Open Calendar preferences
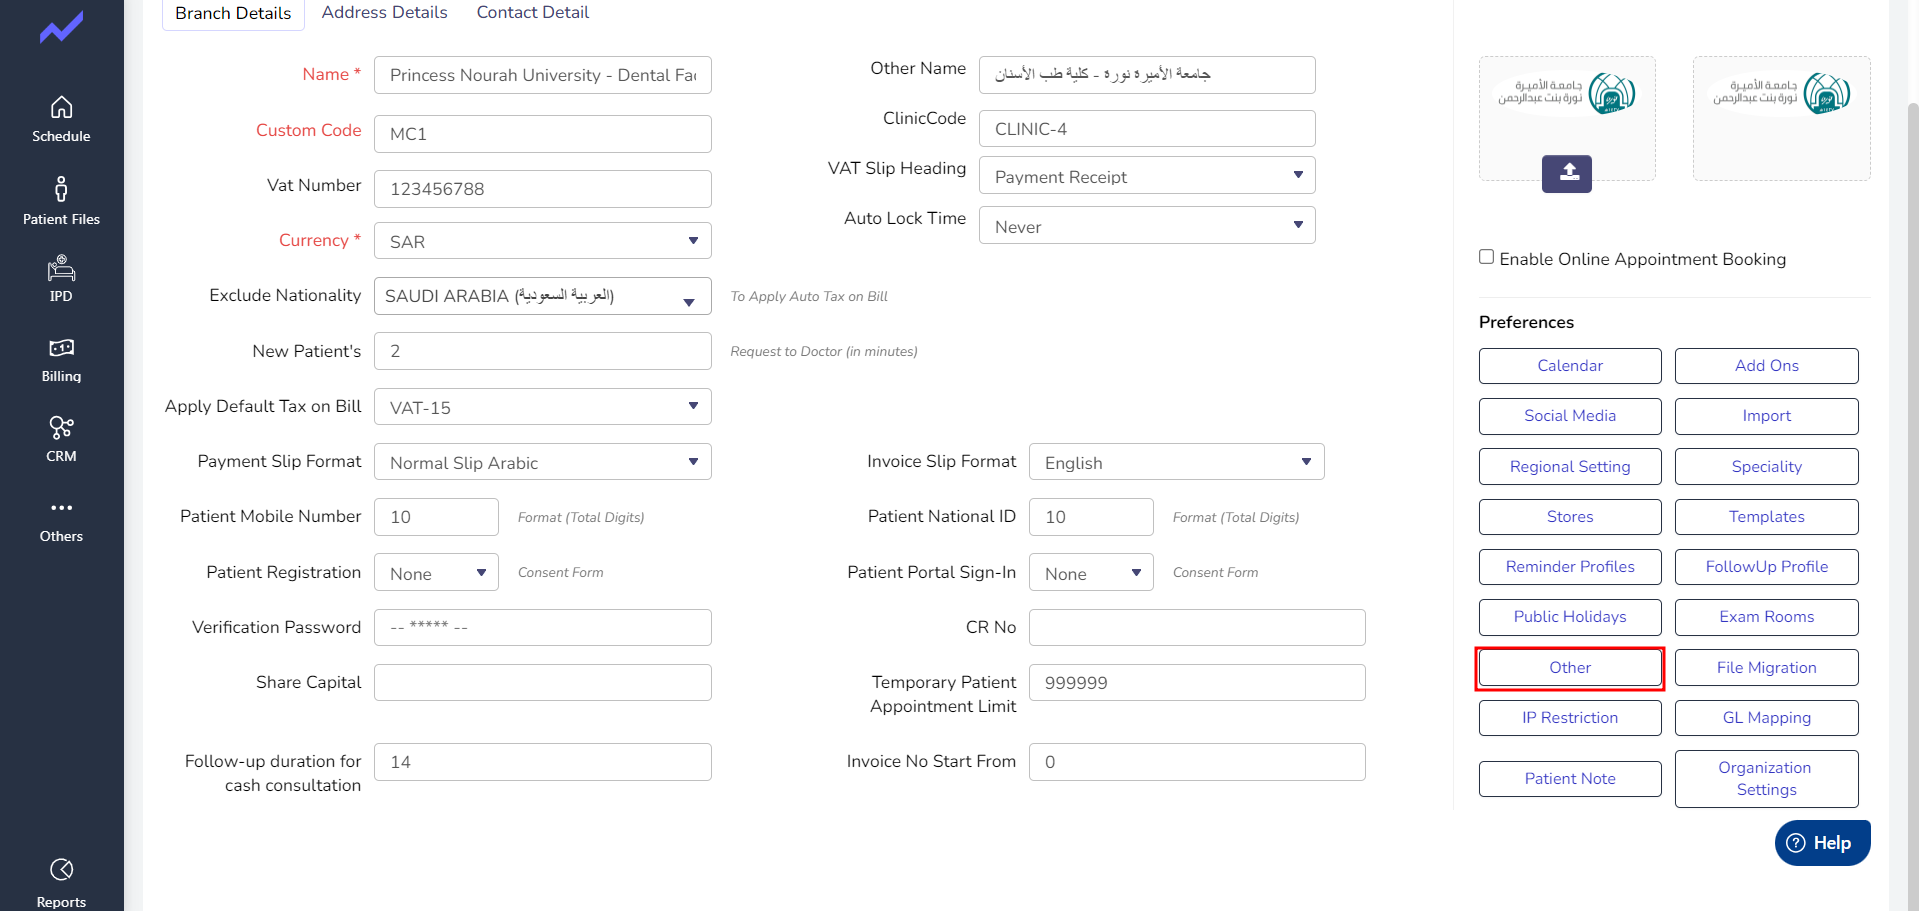The width and height of the screenshot is (1919, 911). click(x=1570, y=366)
